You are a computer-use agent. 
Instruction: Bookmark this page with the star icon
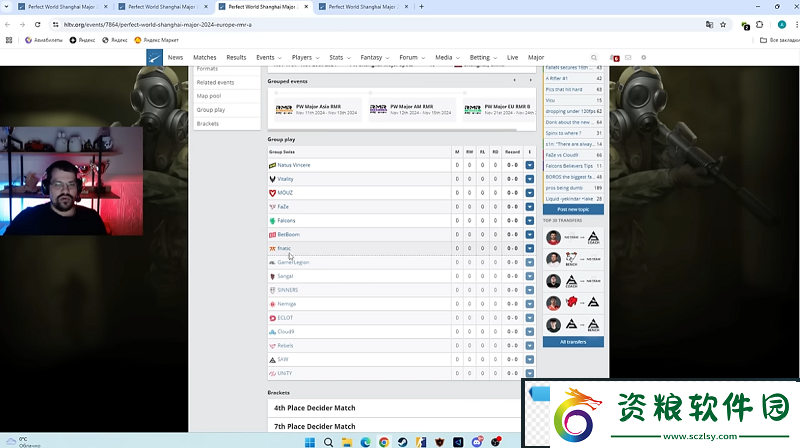click(723, 24)
